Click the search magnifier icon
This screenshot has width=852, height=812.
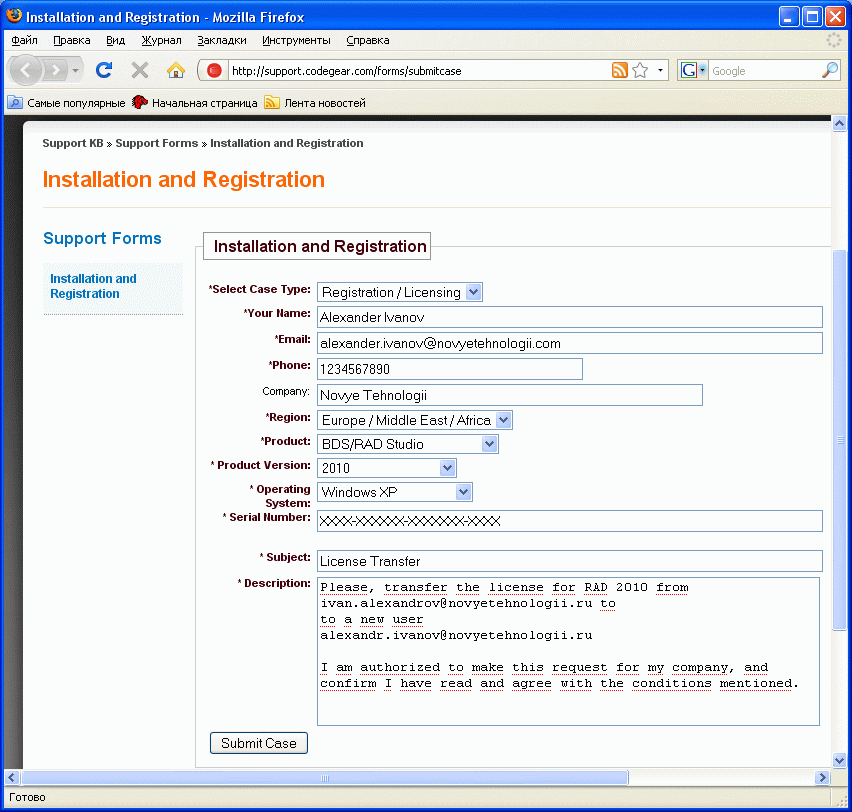(830, 70)
